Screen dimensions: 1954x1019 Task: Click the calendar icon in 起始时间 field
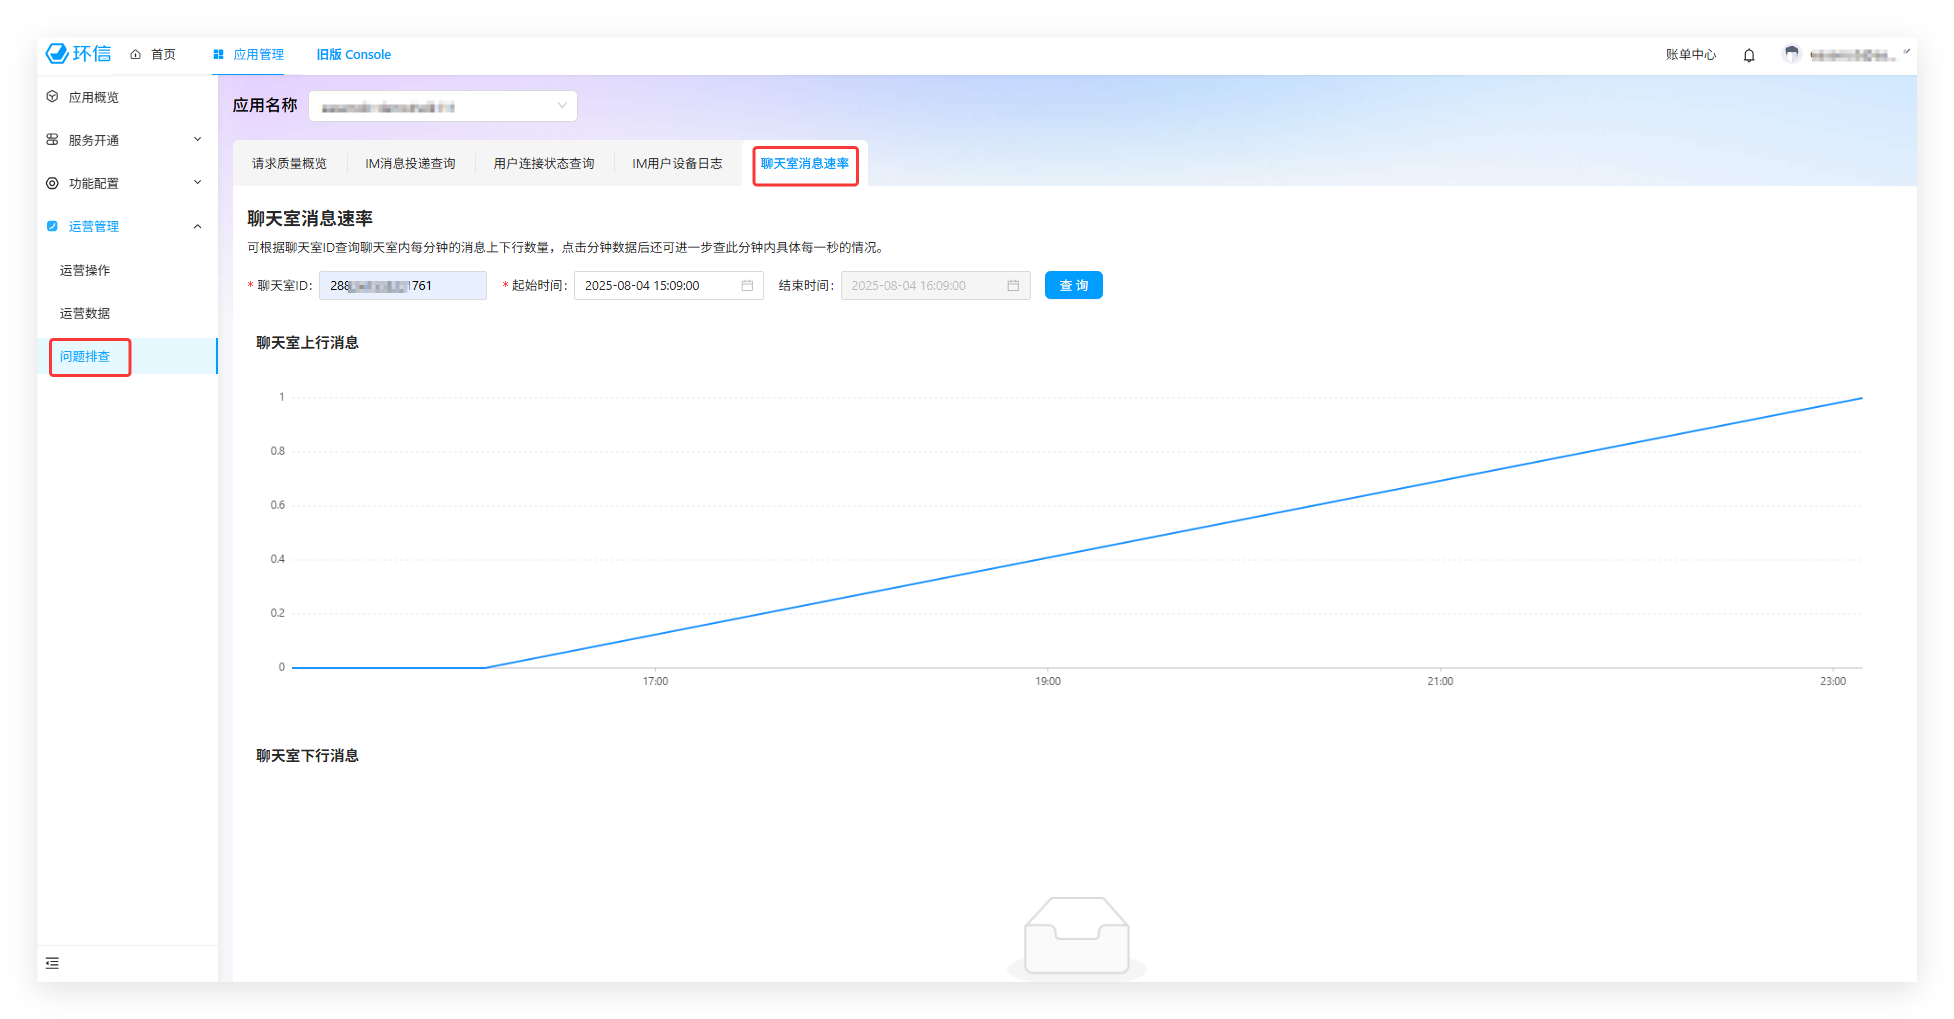[747, 286]
